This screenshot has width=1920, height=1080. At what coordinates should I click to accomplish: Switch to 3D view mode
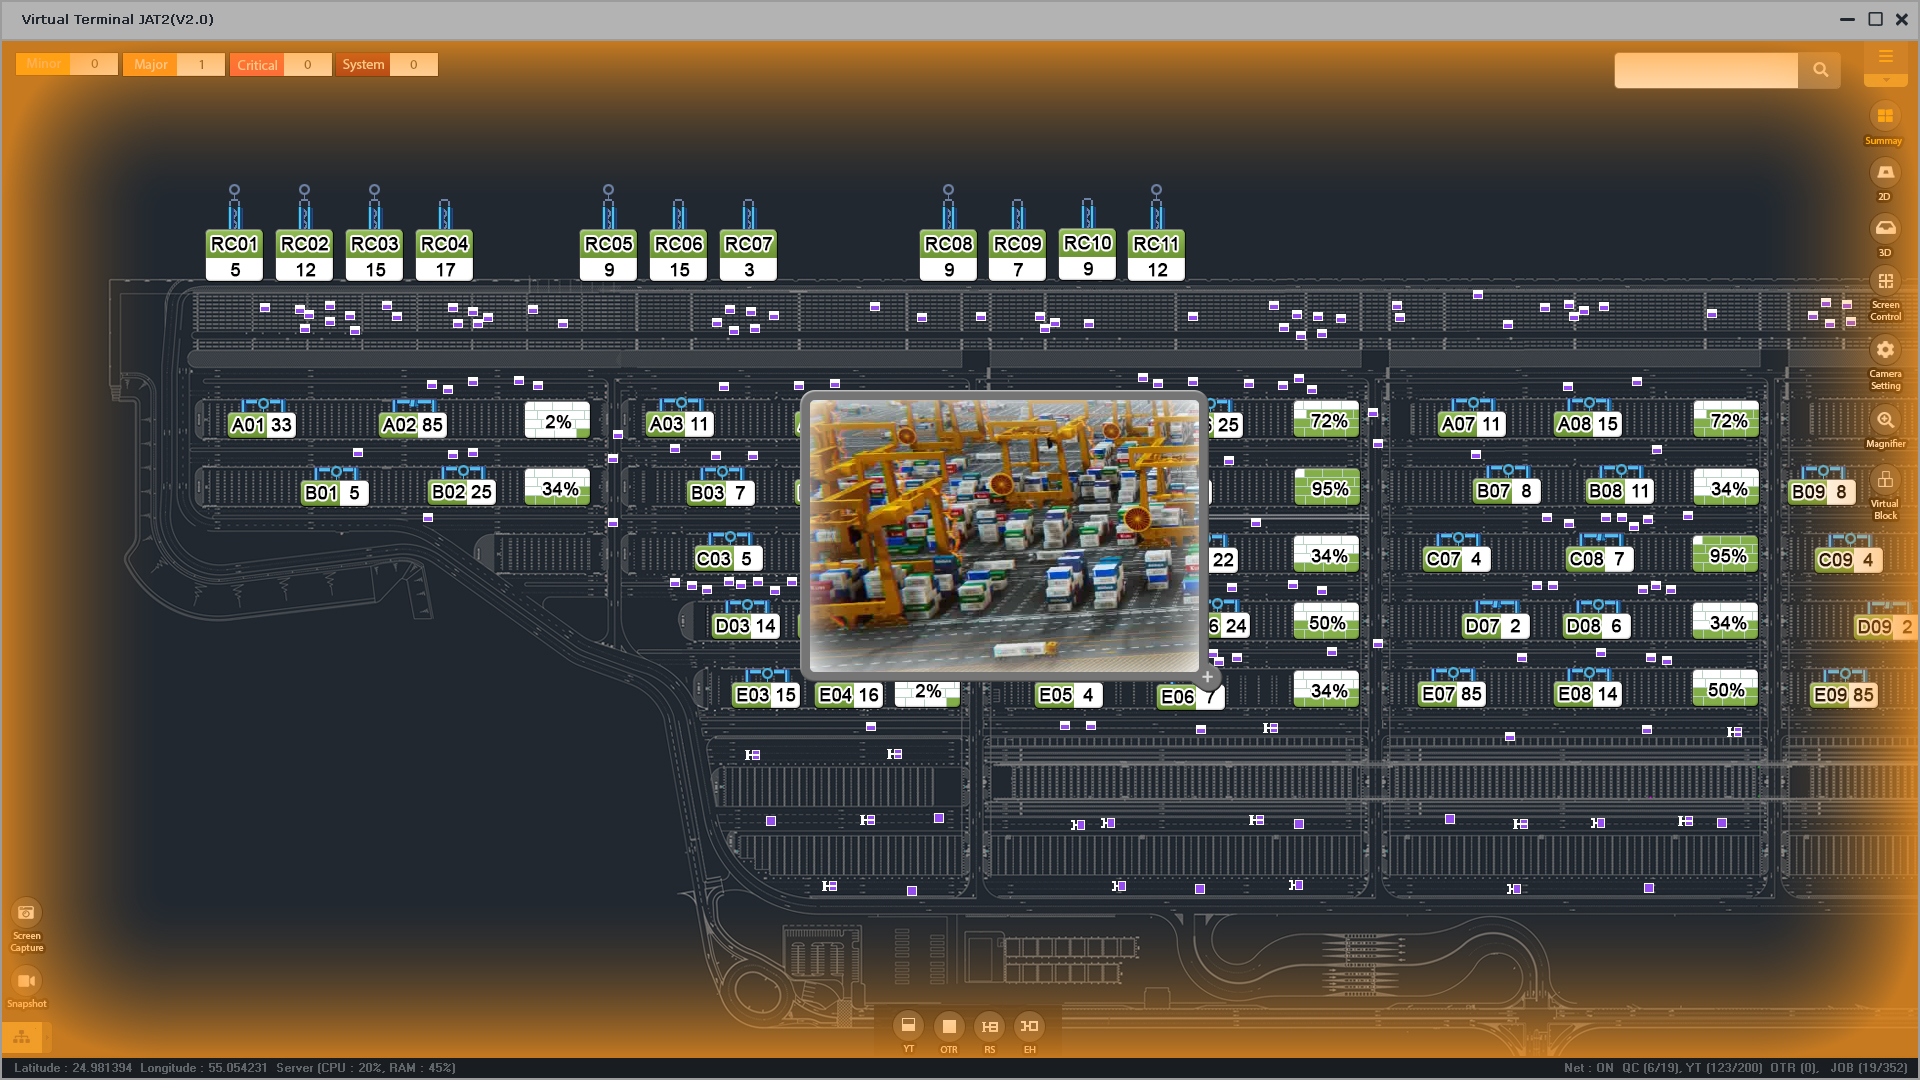coord(1884,229)
